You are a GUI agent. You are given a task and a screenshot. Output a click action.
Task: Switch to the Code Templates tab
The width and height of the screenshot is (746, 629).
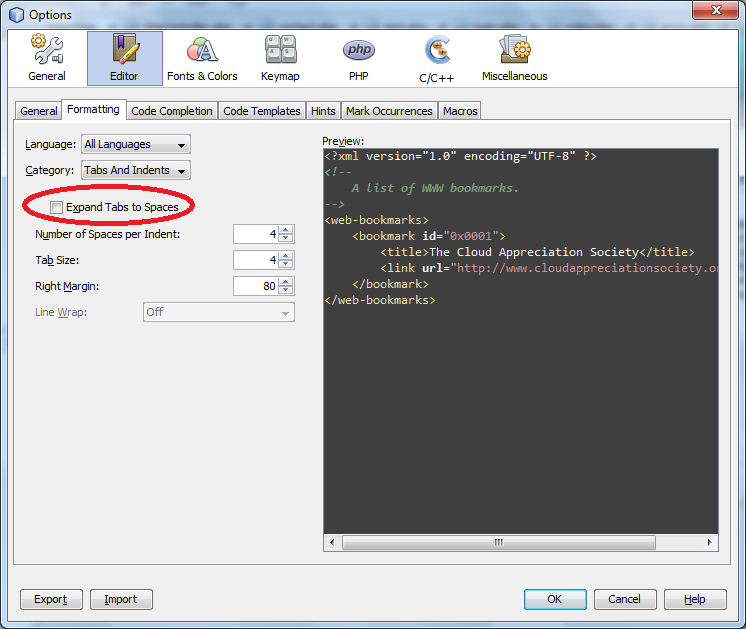pos(262,111)
